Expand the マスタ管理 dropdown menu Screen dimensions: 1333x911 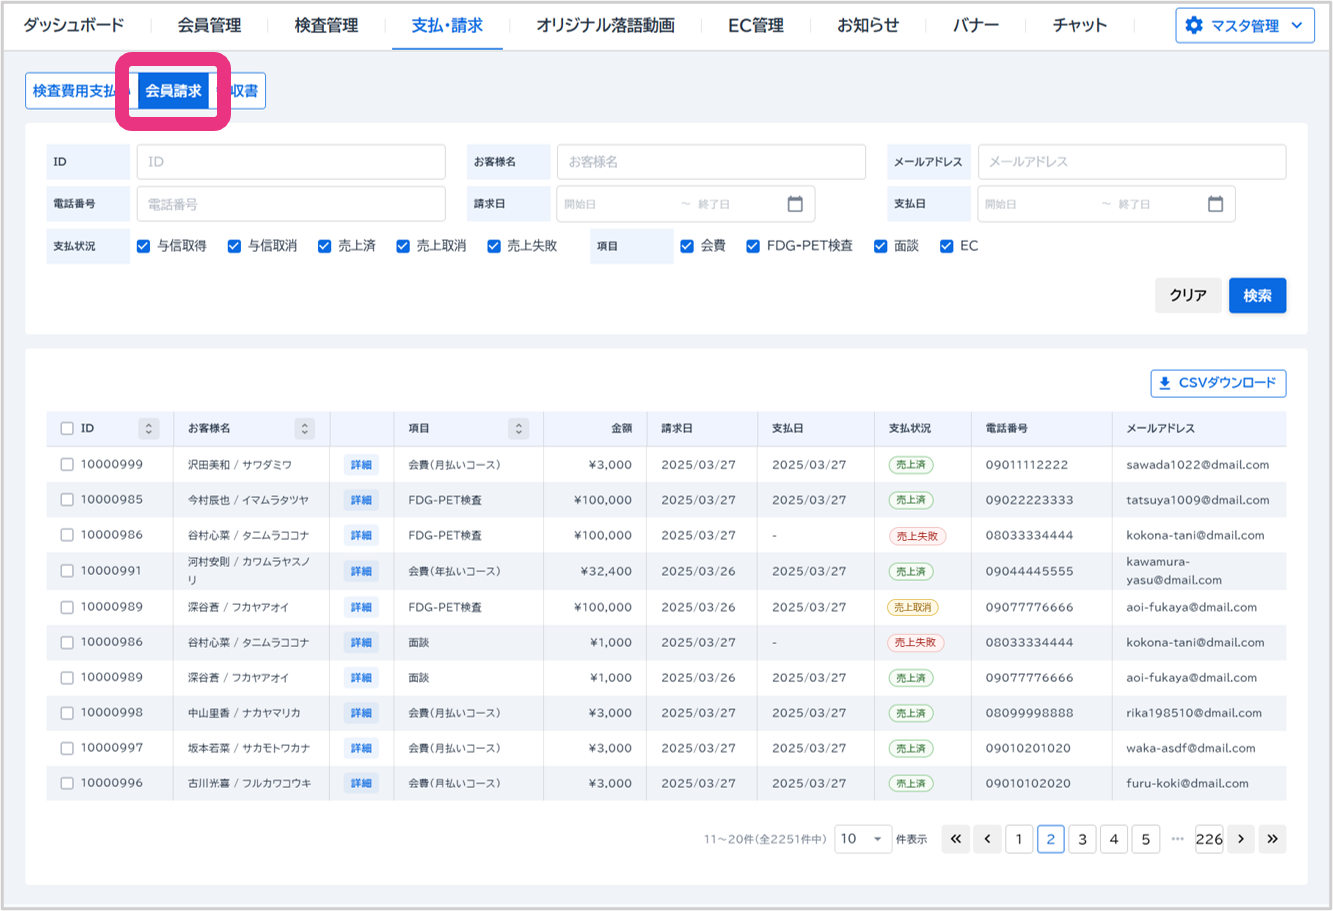(1244, 26)
